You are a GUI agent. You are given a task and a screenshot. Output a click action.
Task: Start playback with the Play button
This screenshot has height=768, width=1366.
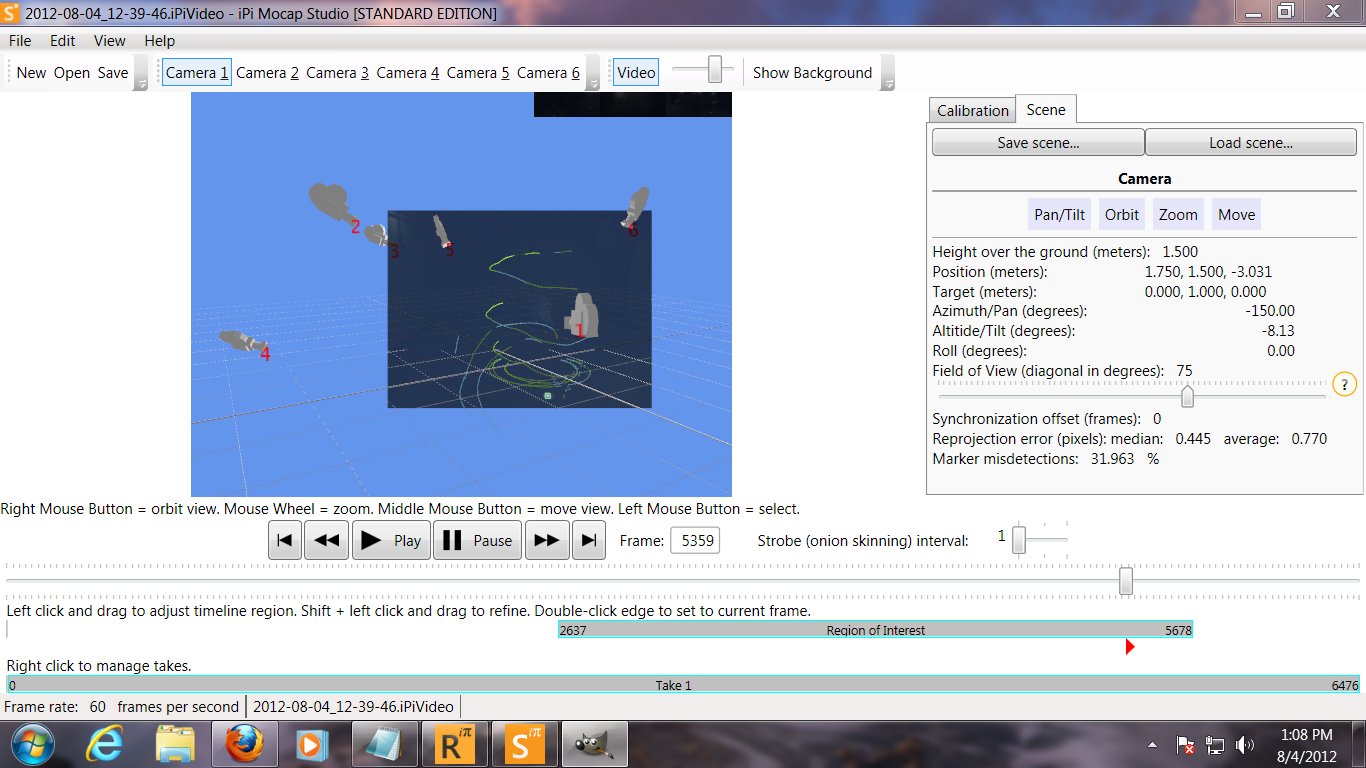[391, 540]
